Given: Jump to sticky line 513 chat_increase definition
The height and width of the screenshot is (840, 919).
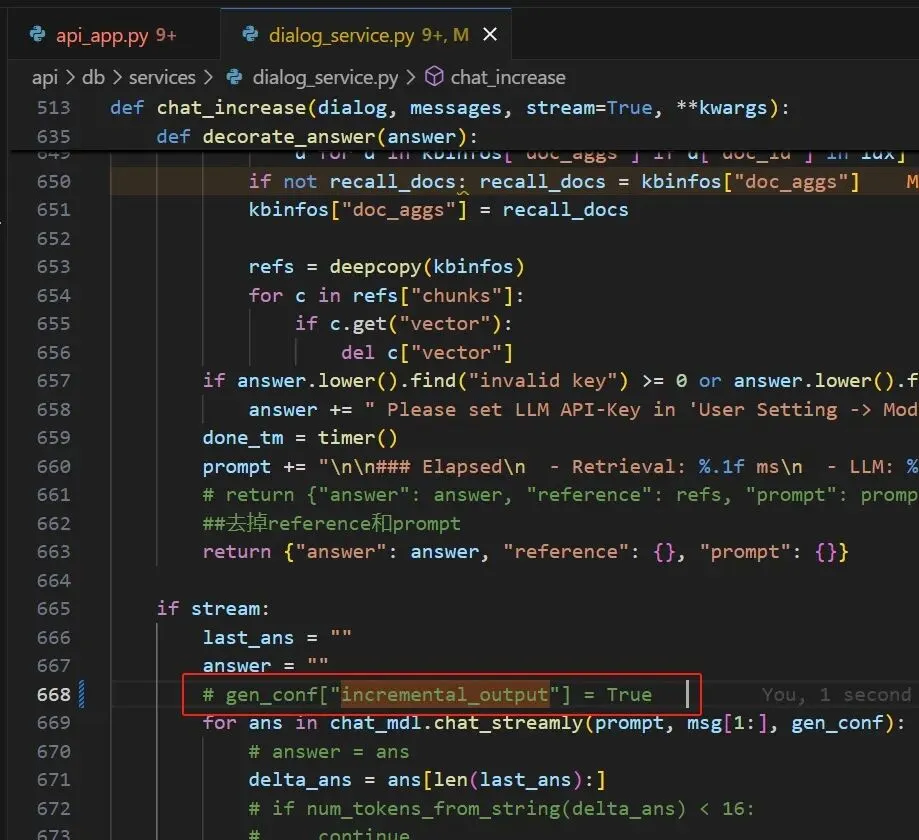Looking at the screenshot, I should [450, 108].
